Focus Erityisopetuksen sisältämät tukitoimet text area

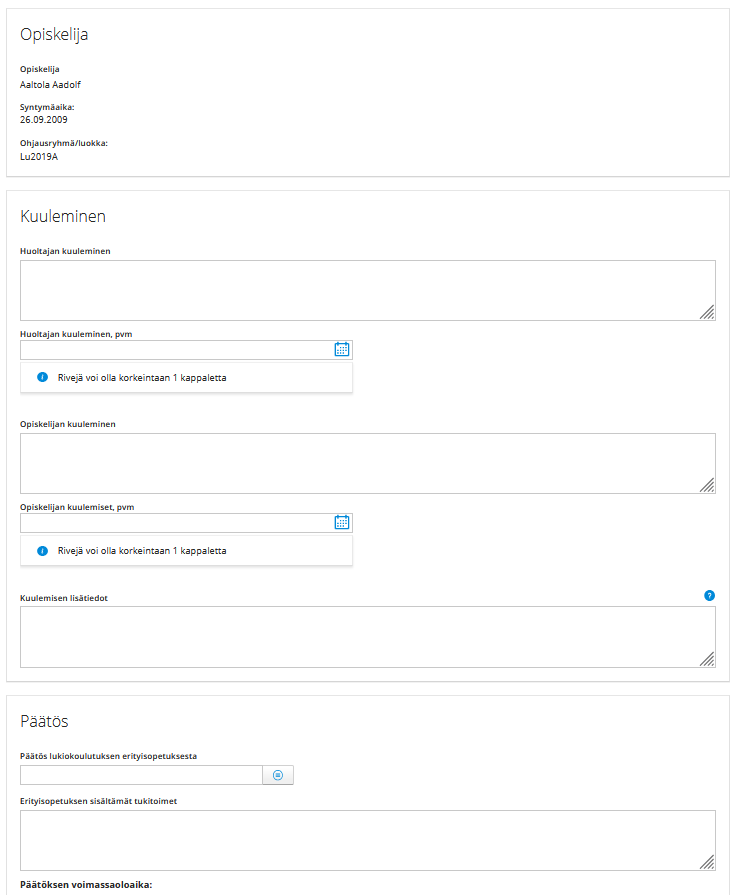pos(368,840)
